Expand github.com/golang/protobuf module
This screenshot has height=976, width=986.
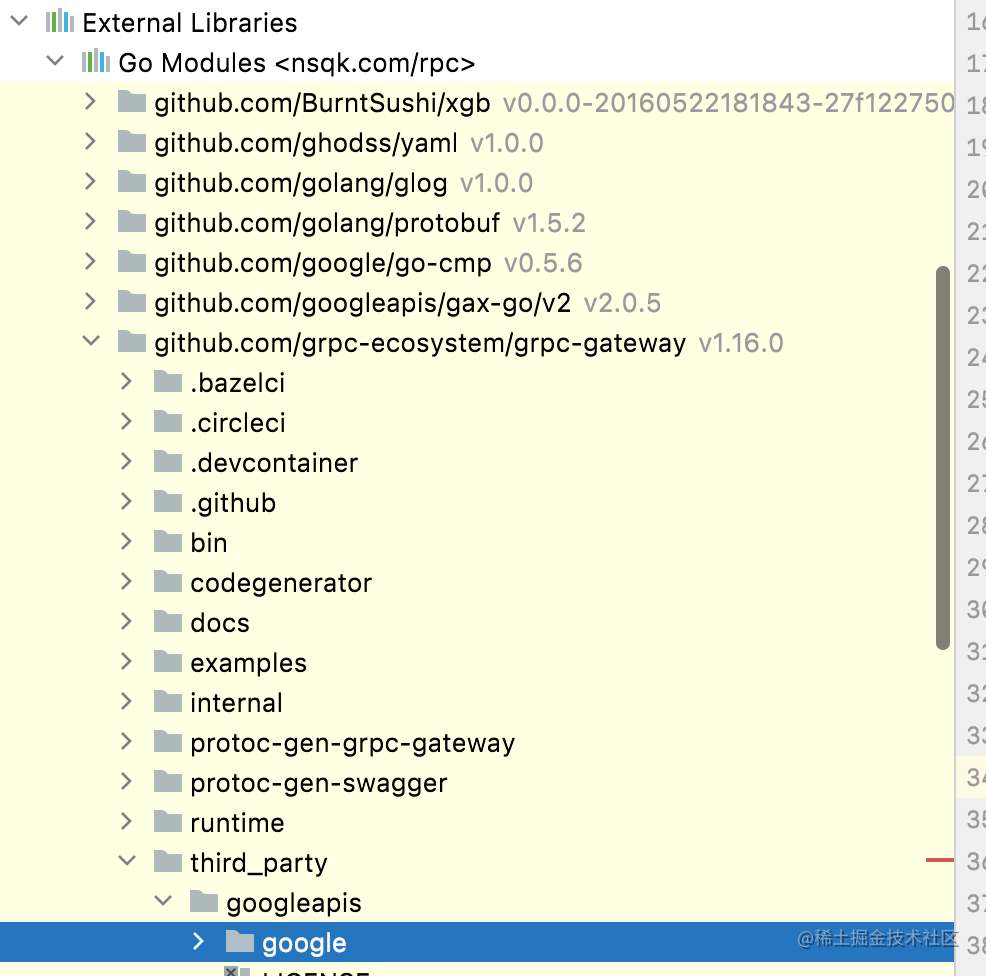coord(91,221)
